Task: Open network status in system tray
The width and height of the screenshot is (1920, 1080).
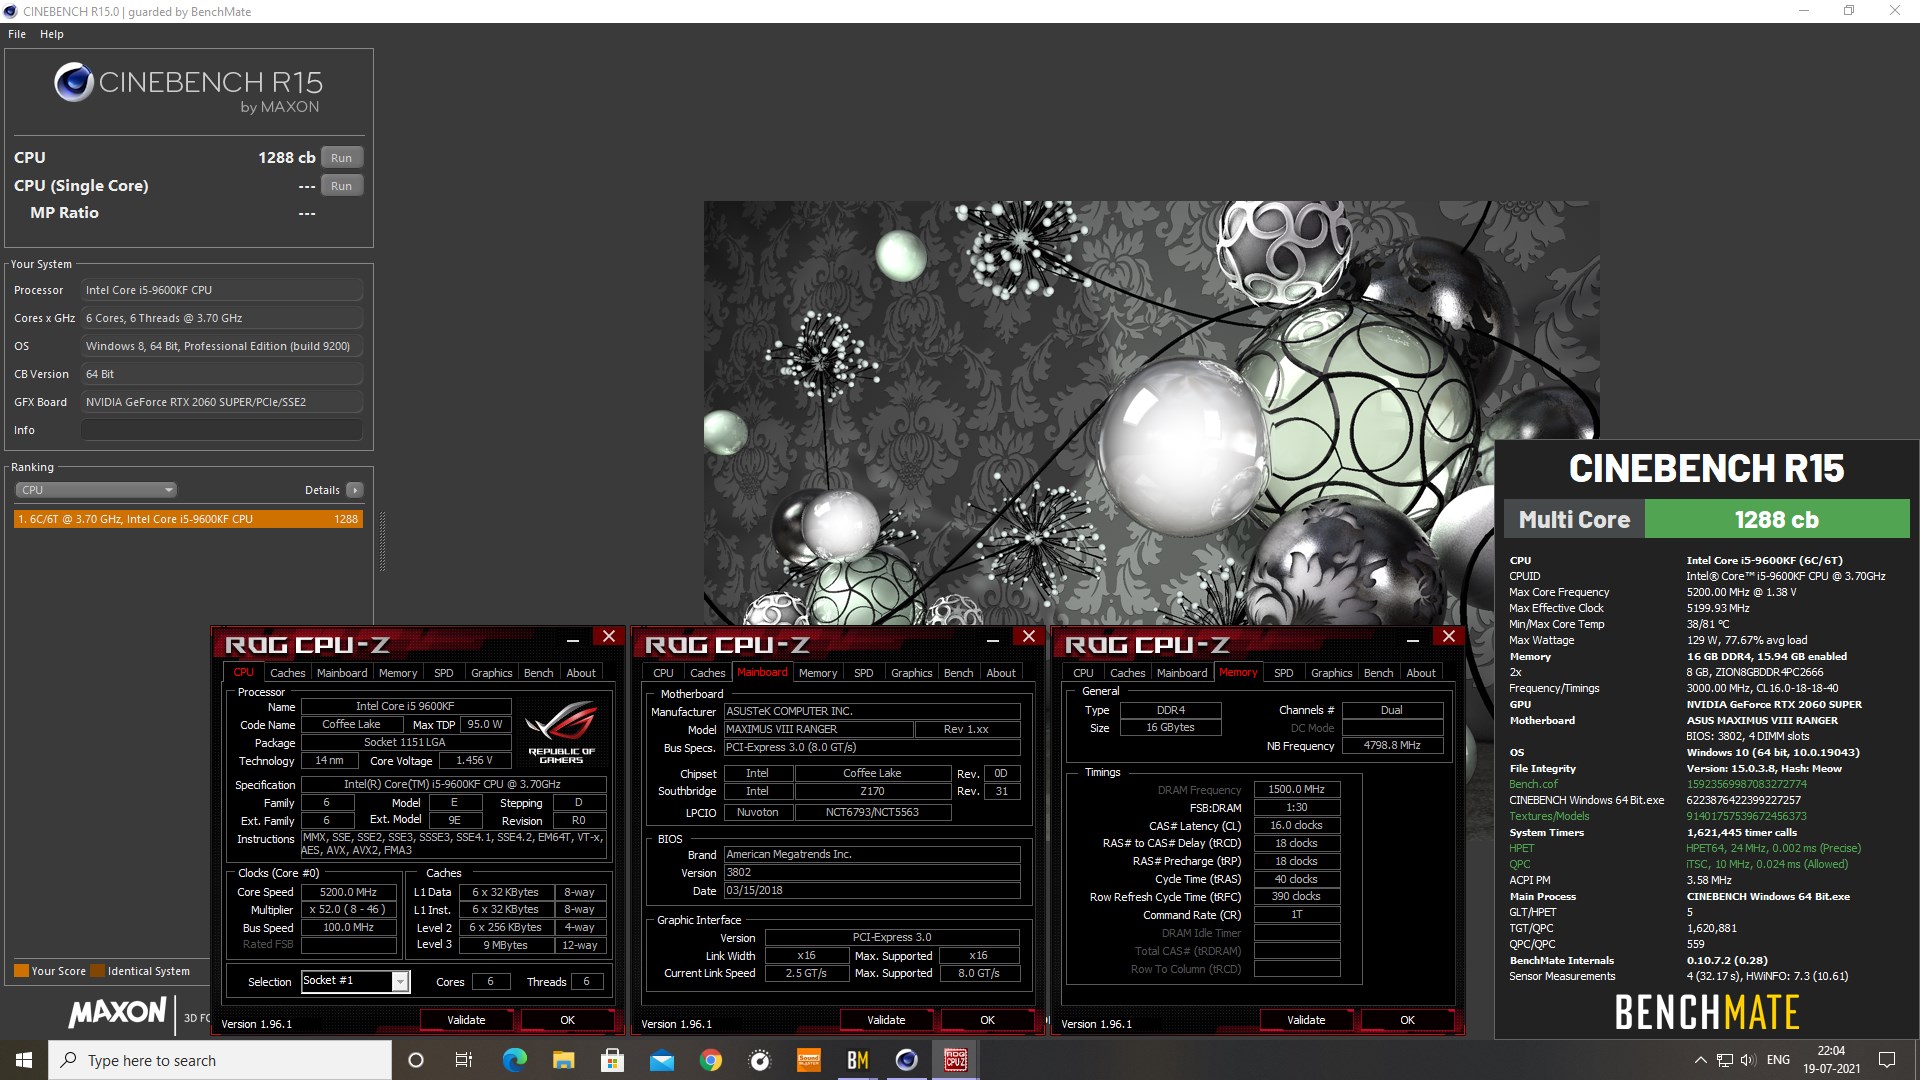Action: pos(1724,1060)
